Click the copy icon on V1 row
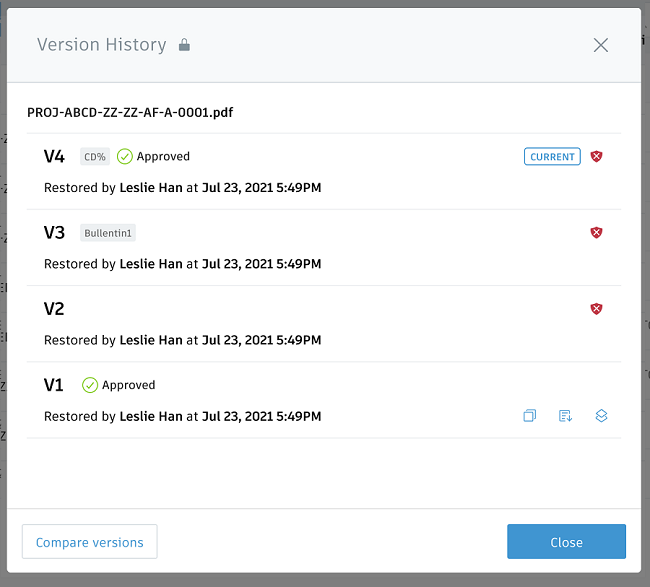This screenshot has width=650, height=587. click(530, 416)
